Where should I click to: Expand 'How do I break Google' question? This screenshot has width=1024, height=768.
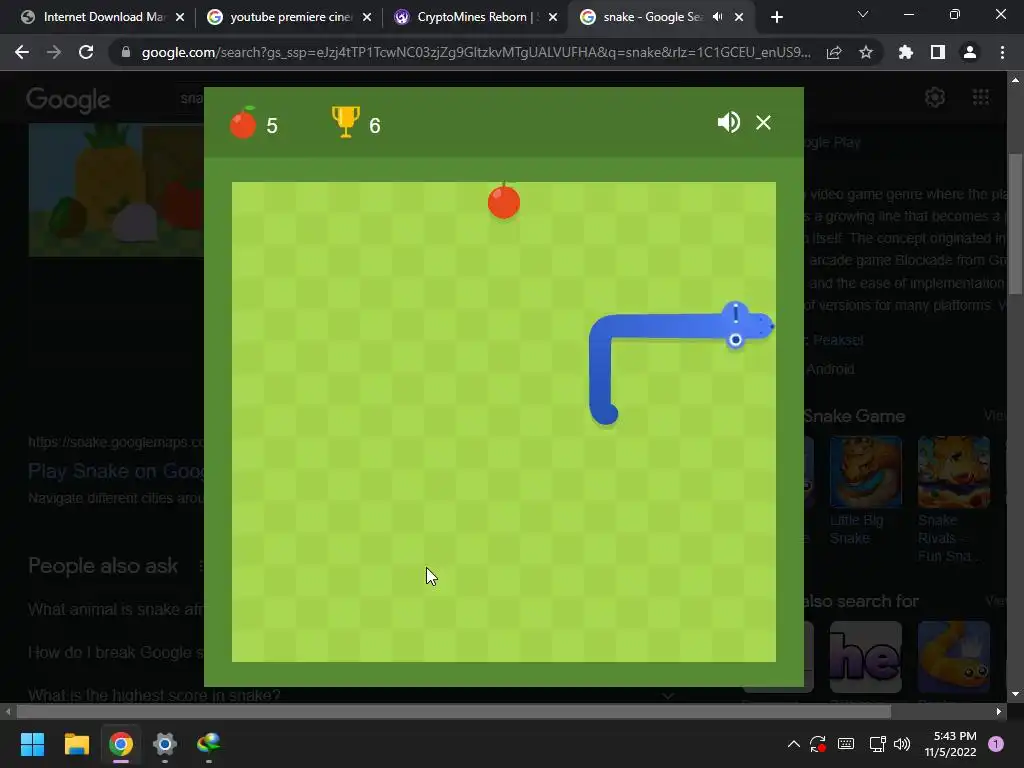[x=116, y=652]
